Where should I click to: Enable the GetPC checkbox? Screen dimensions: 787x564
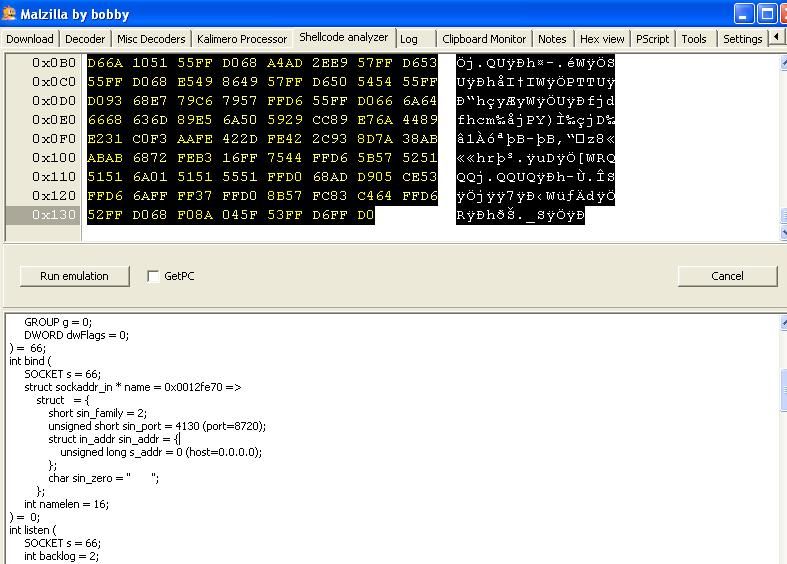[x=153, y=276]
